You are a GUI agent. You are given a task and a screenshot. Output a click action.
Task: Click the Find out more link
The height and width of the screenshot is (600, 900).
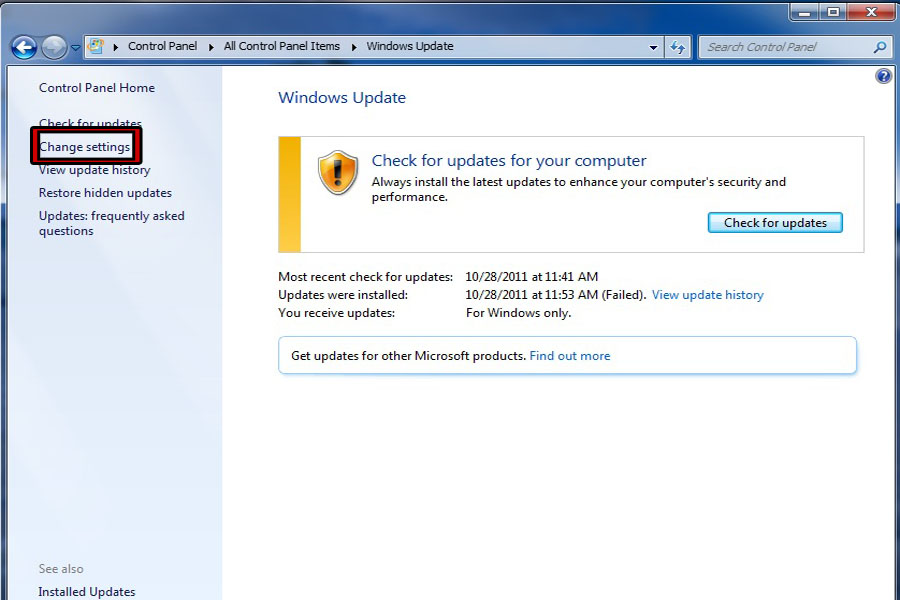coord(570,356)
